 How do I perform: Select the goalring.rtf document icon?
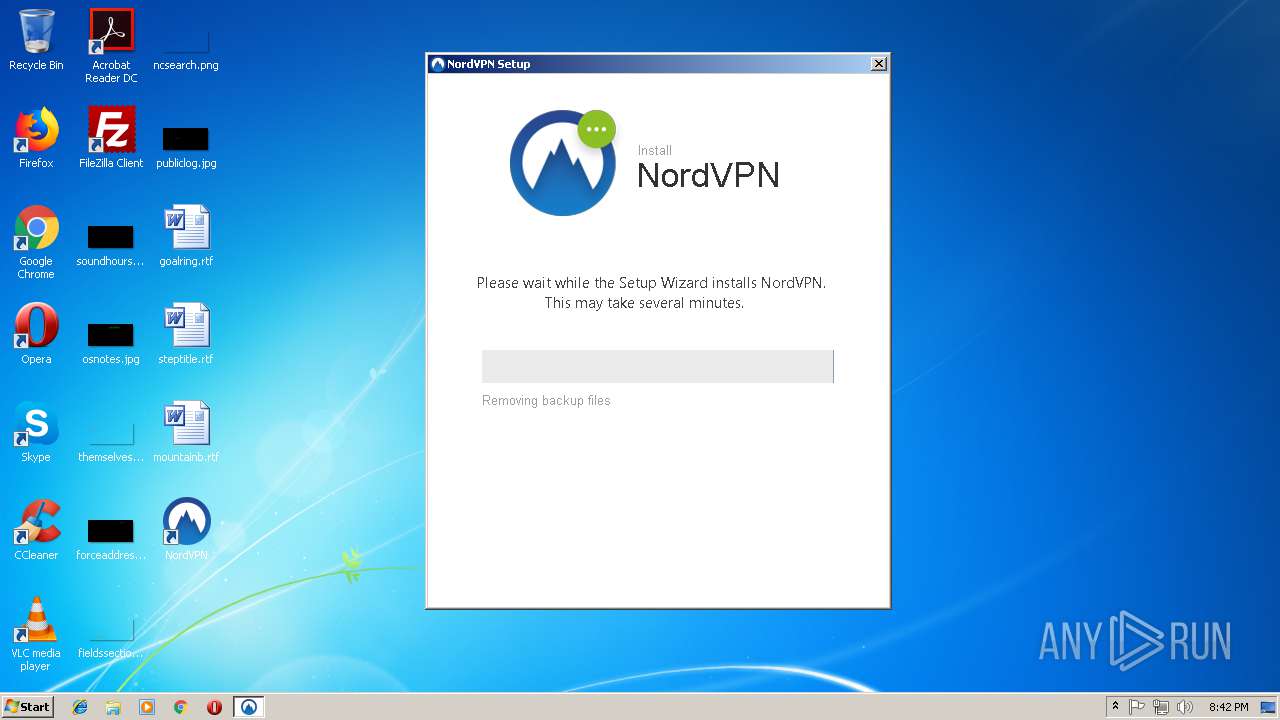(186, 236)
